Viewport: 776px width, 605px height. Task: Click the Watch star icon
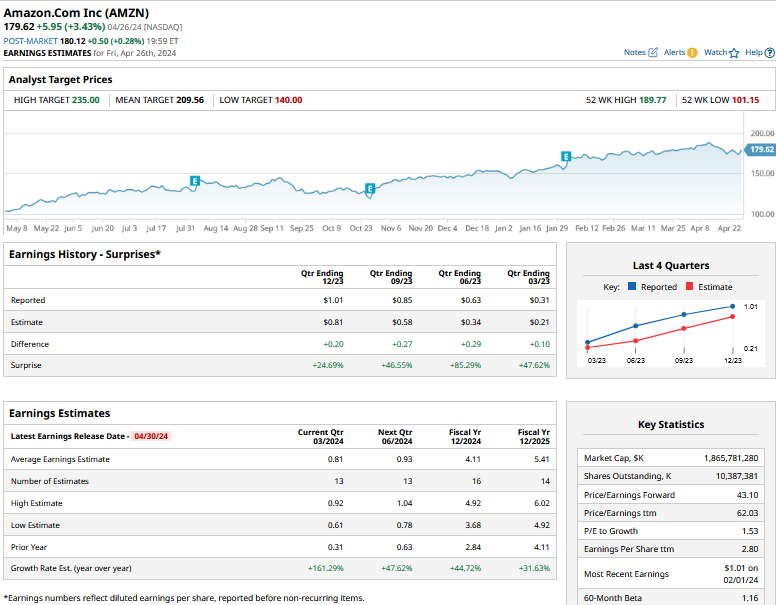734,53
